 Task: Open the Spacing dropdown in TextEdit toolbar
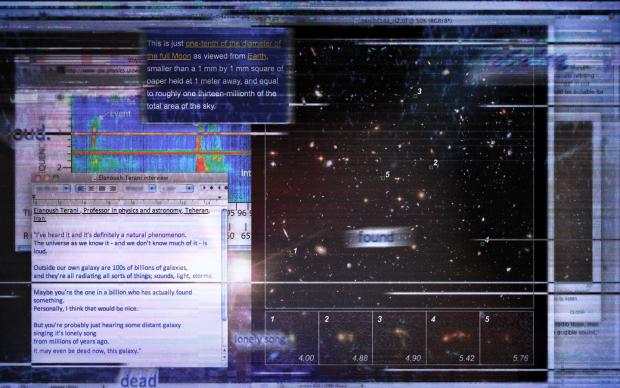140,189
